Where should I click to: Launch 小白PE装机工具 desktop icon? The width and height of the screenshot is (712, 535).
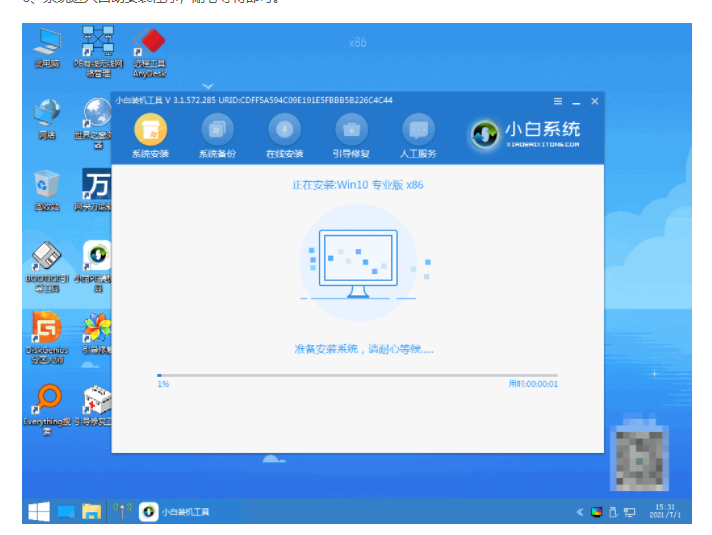coord(94,266)
